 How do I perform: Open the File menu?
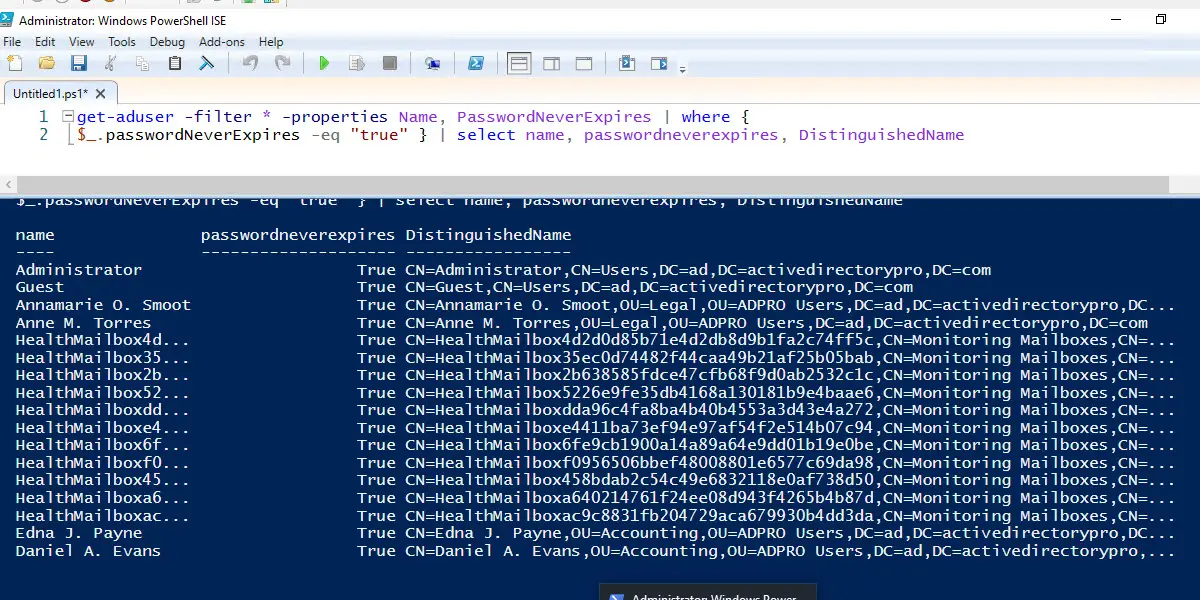click(12, 42)
